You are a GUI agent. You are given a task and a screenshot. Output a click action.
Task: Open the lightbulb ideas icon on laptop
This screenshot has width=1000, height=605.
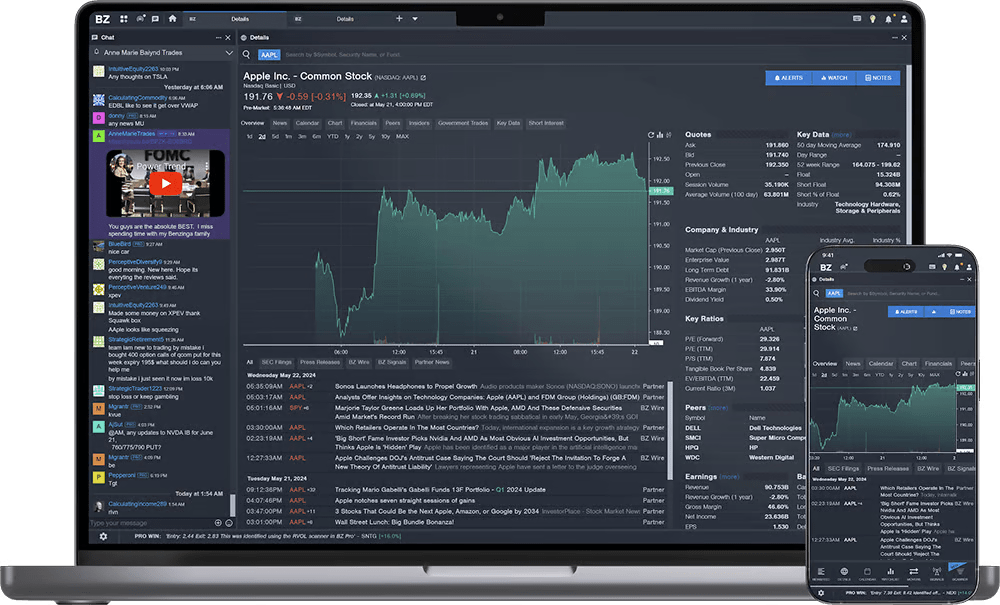pyautogui.click(x=872, y=19)
